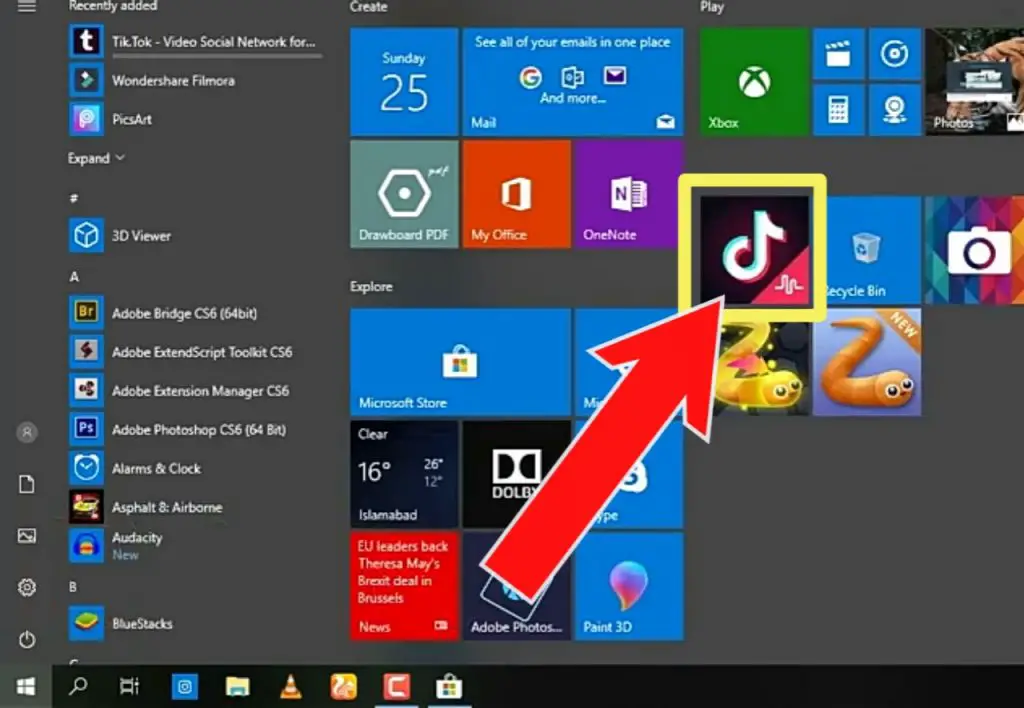Open the Islamabad weather tile
Image resolution: width=1024 pixels, height=708 pixels.
(404, 474)
